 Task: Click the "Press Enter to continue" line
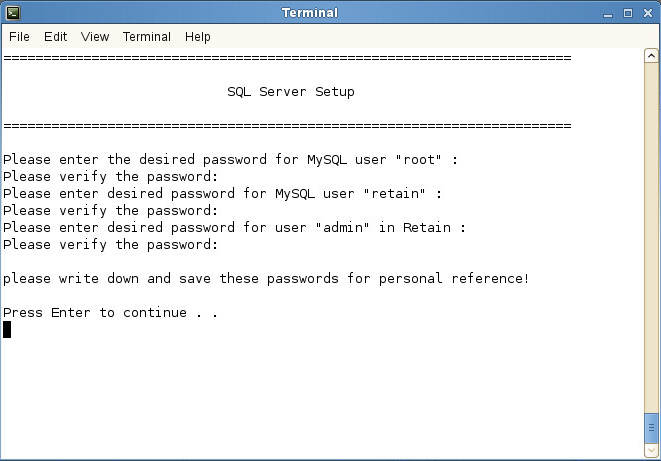tap(110, 313)
